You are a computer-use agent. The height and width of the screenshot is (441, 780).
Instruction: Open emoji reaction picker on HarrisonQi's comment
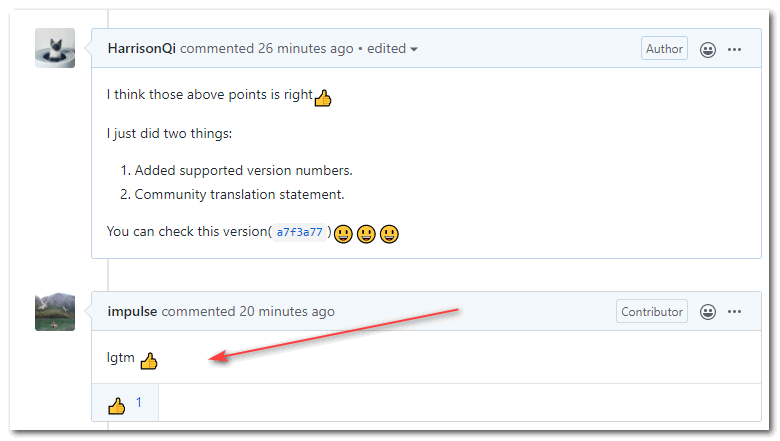[708, 49]
